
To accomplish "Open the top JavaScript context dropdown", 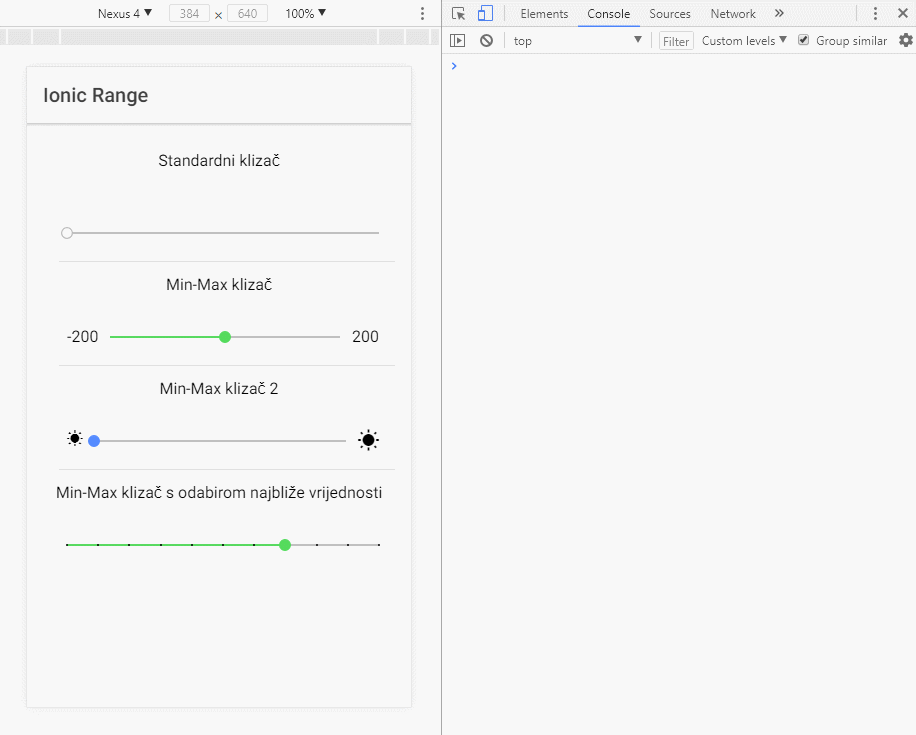I will pos(577,41).
